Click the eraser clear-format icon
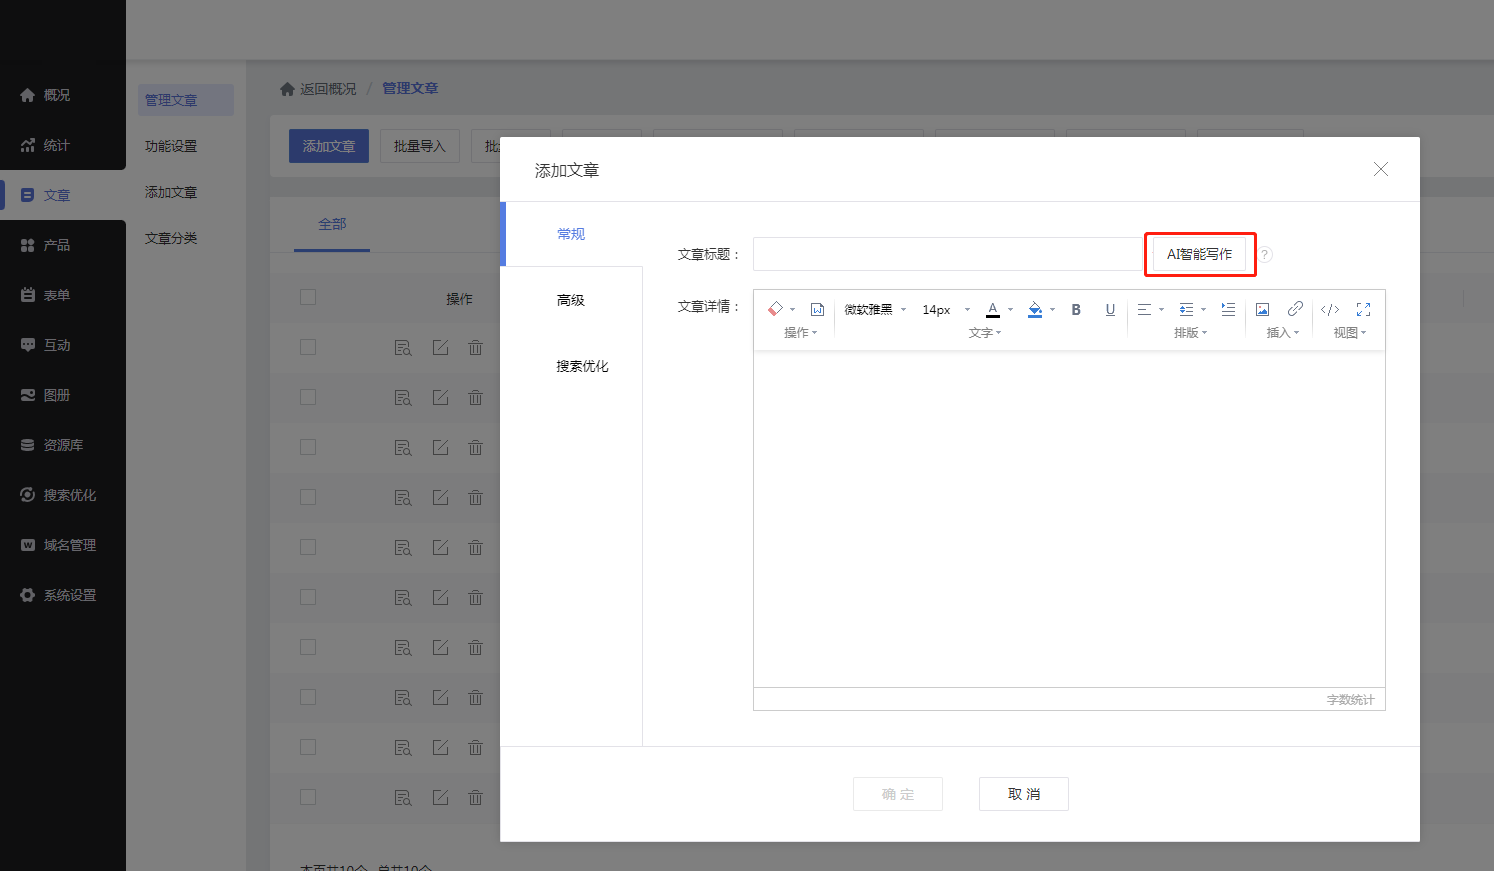This screenshot has height=871, width=1494. (x=775, y=309)
